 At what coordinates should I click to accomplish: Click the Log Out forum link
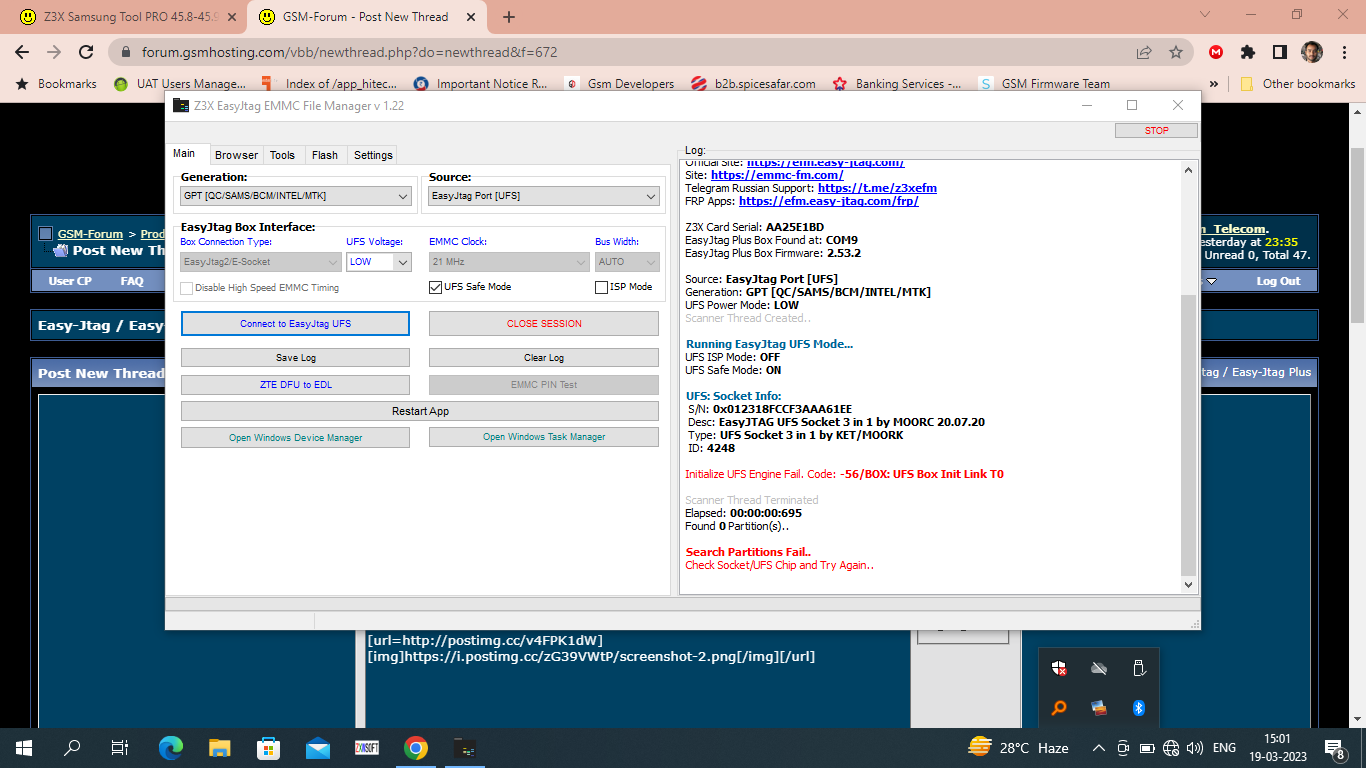[x=1278, y=281]
